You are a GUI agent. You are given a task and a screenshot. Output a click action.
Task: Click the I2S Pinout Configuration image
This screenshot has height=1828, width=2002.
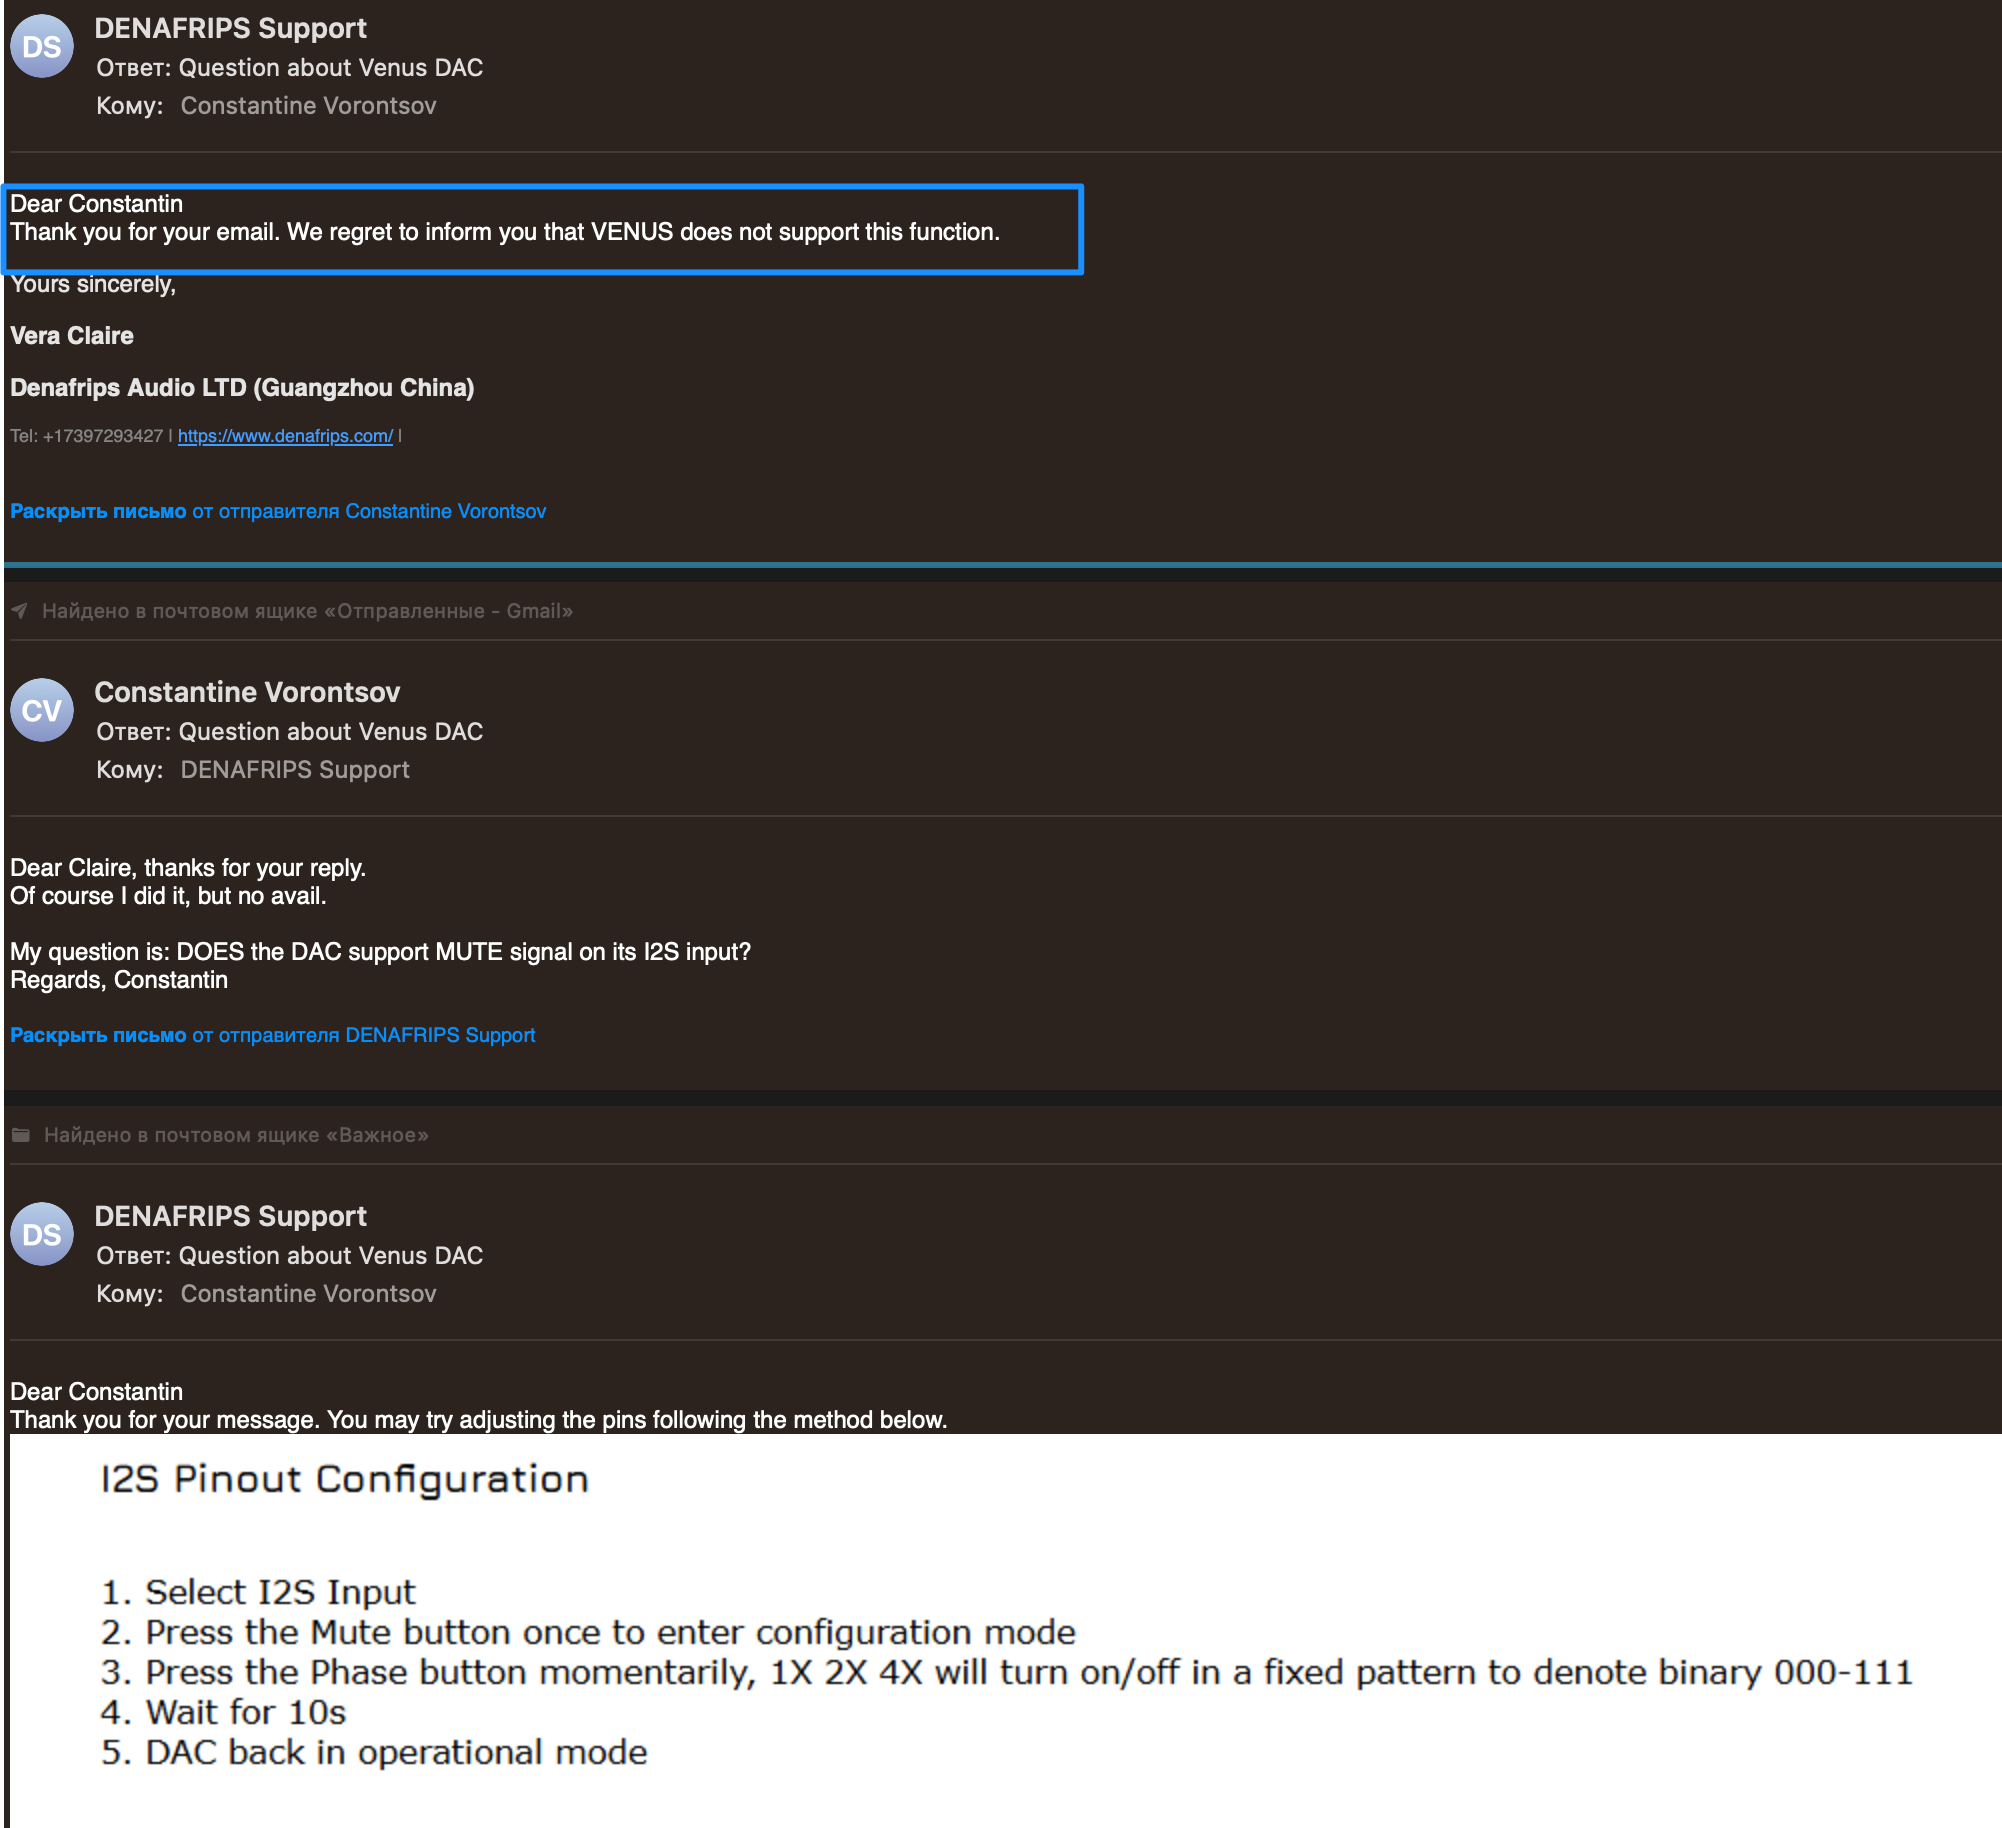tap(1005, 1630)
